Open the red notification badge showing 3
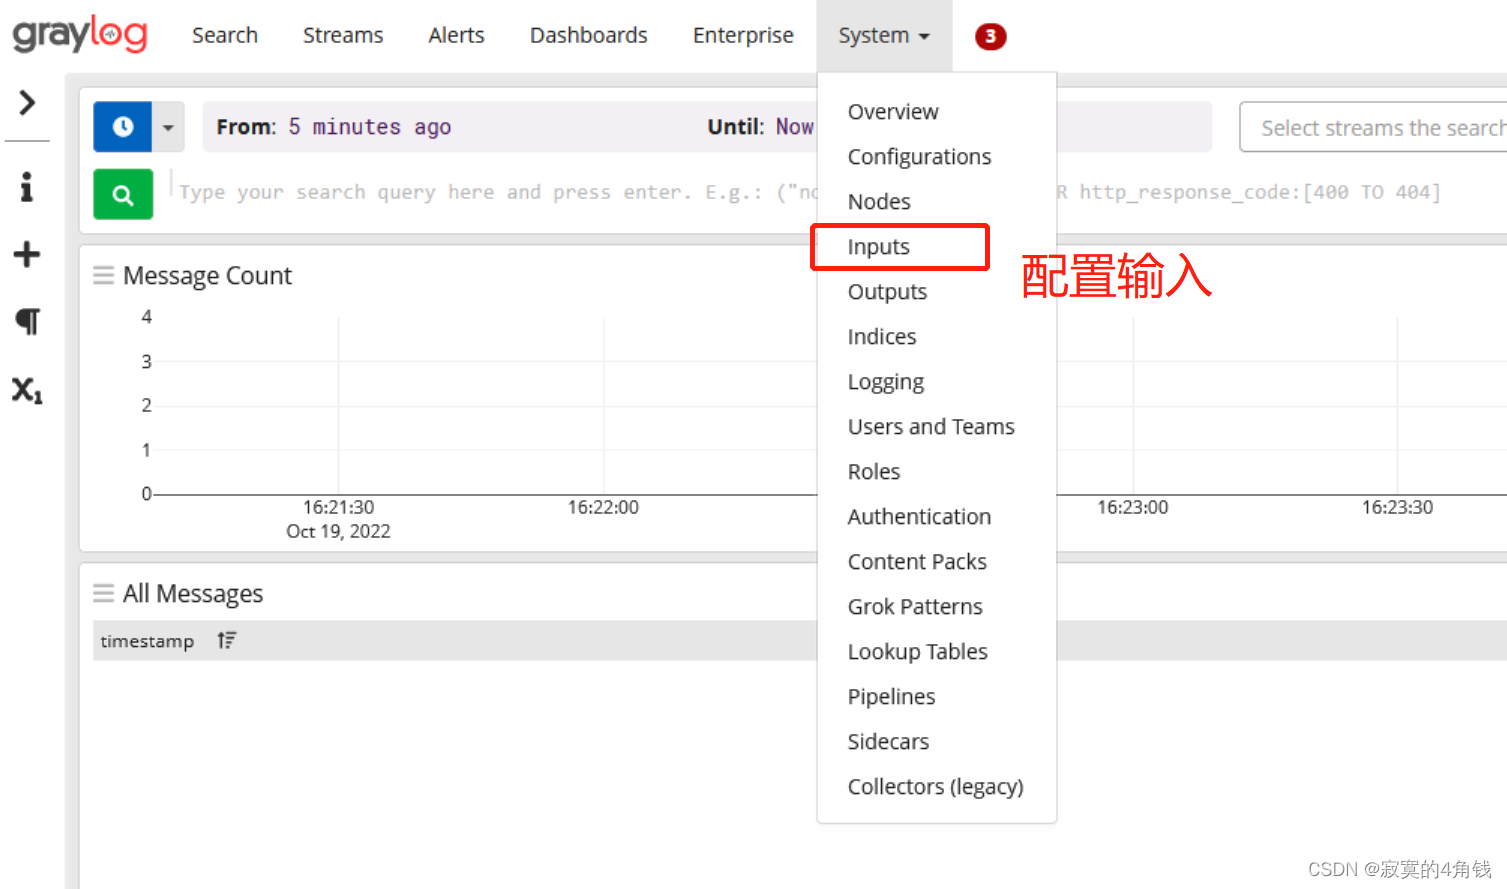The image size is (1507, 889). tap(989, 35)
